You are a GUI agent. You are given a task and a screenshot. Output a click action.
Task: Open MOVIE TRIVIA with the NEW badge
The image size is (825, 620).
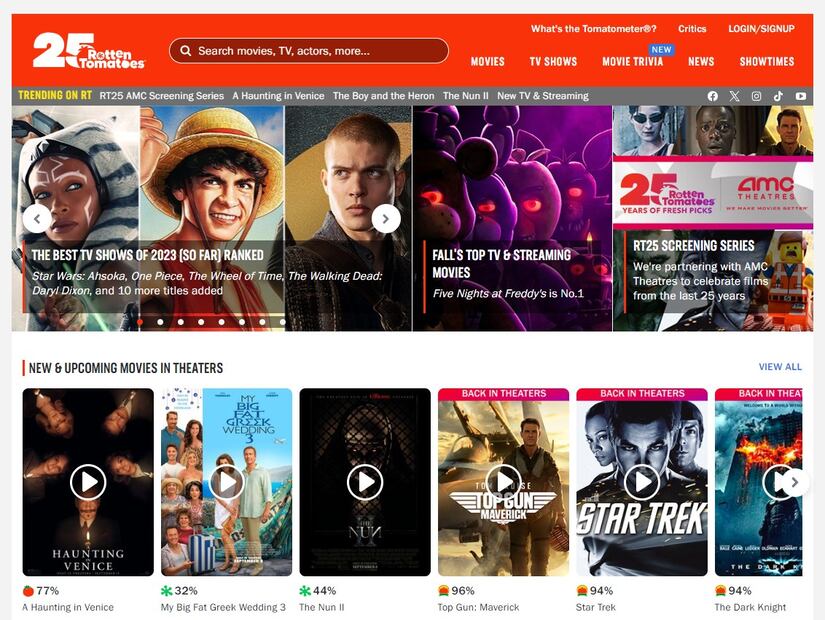pyautogui.click(x=633, y=61)
